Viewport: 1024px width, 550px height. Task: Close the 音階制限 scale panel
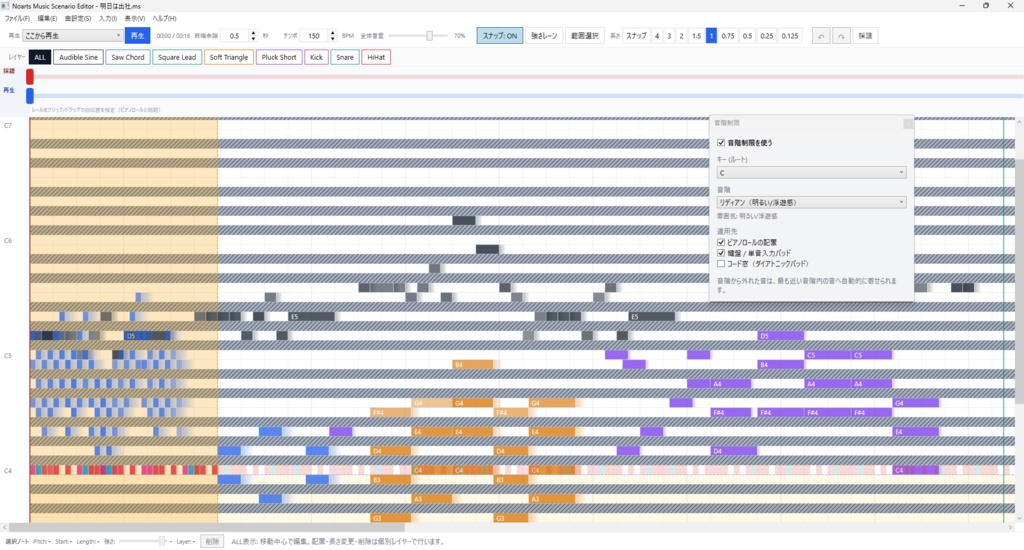point(908,123)
